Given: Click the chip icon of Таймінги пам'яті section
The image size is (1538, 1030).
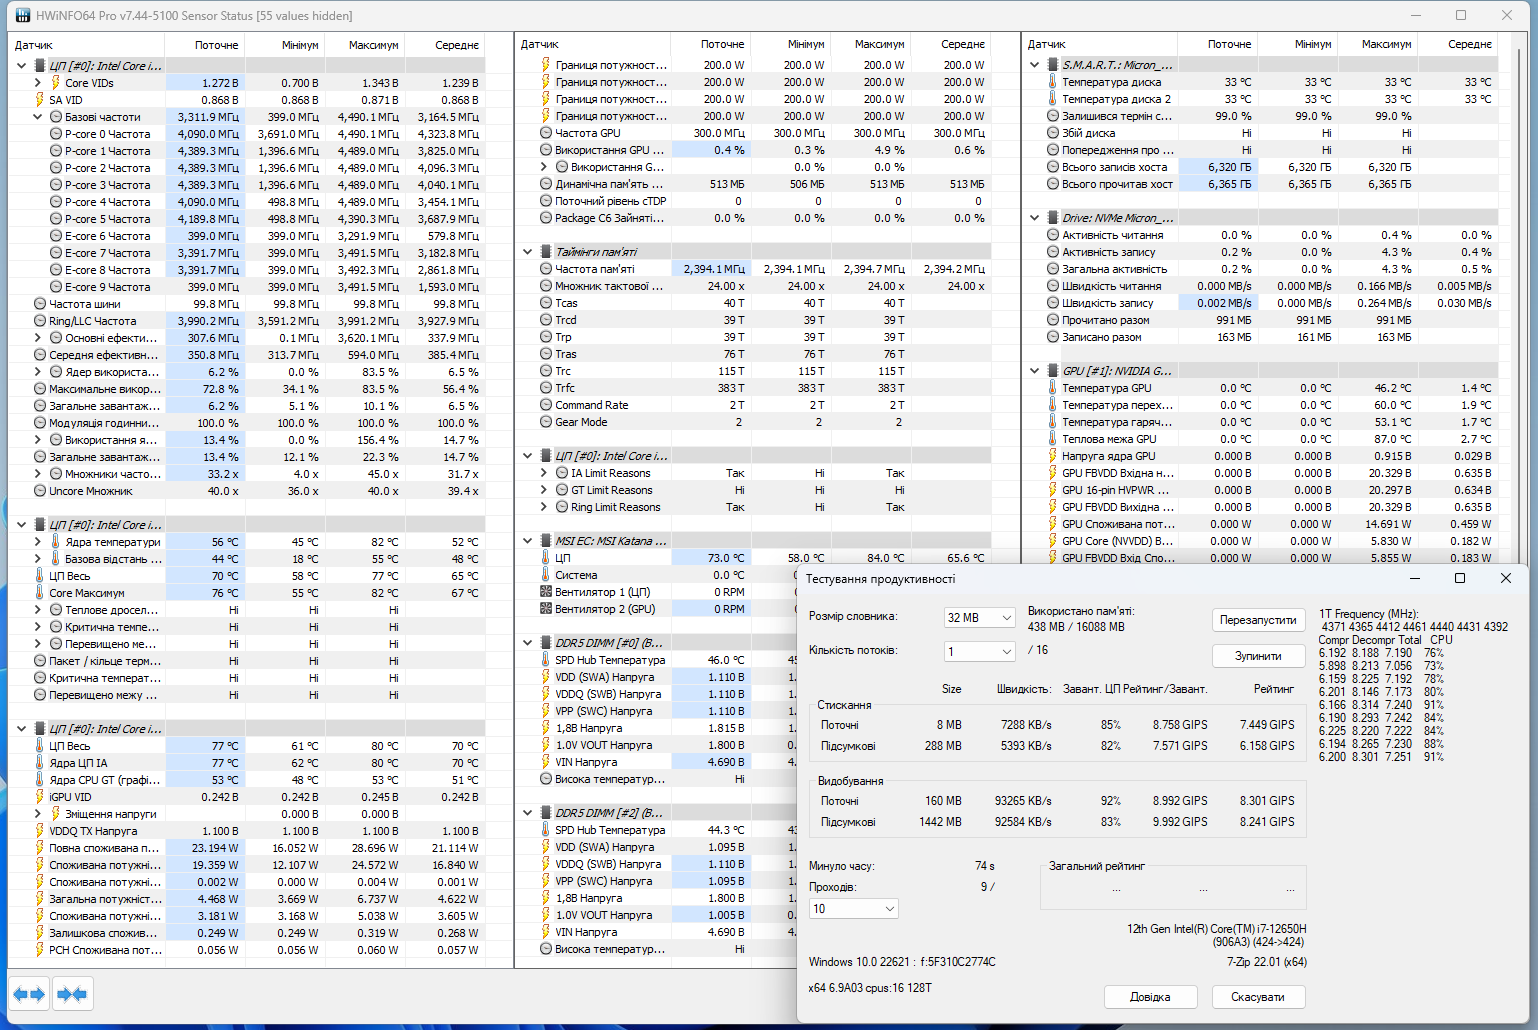Looking at the screenshot, I should coord(545,252).
